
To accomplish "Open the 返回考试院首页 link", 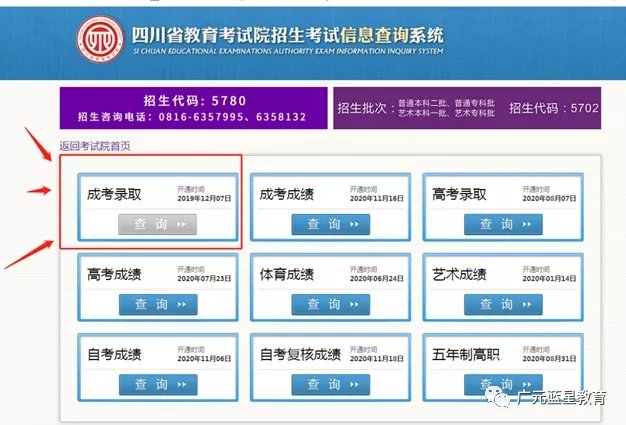I will click(95, 146).
